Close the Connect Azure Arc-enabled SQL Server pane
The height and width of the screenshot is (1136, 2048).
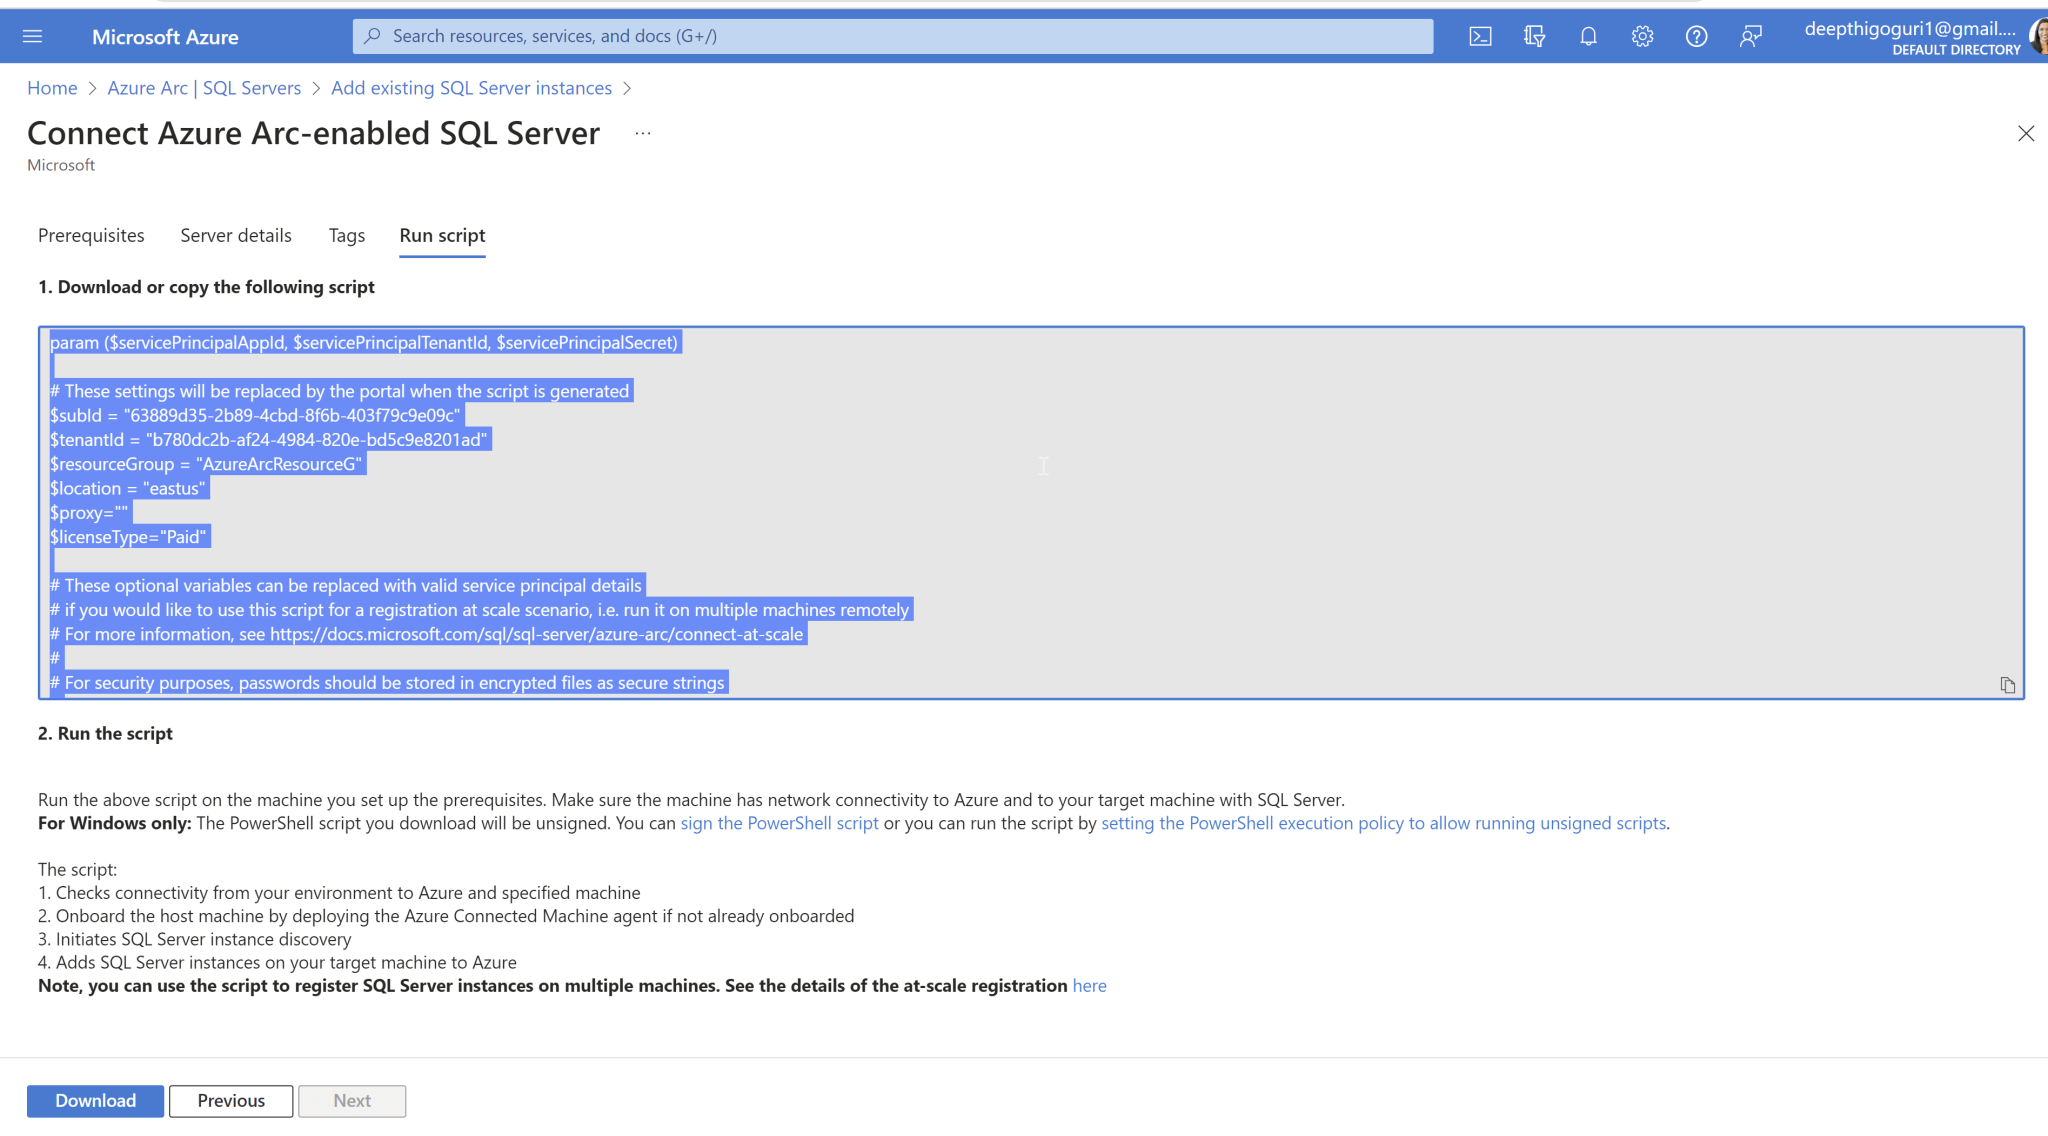pyautogui.click(x=2026, y=133)
